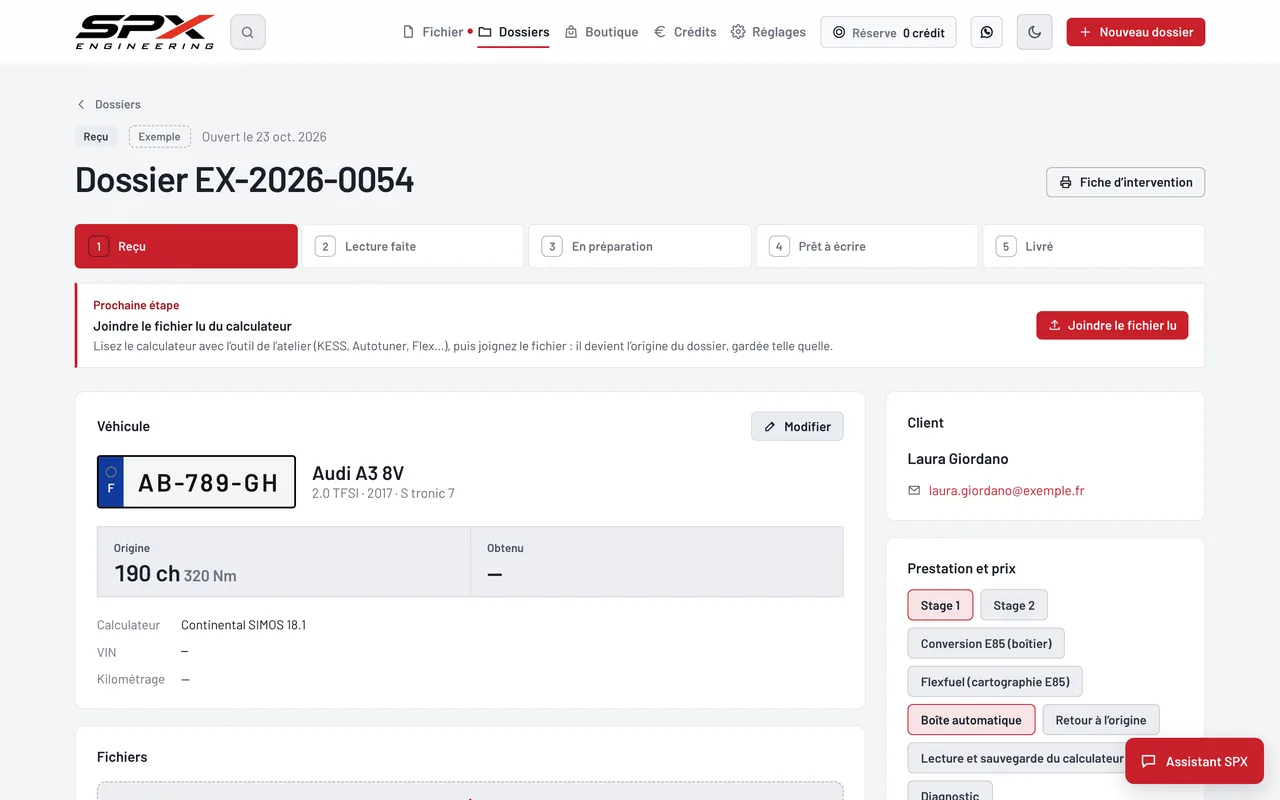Create a Nouveau dossier

(1136, 32)
